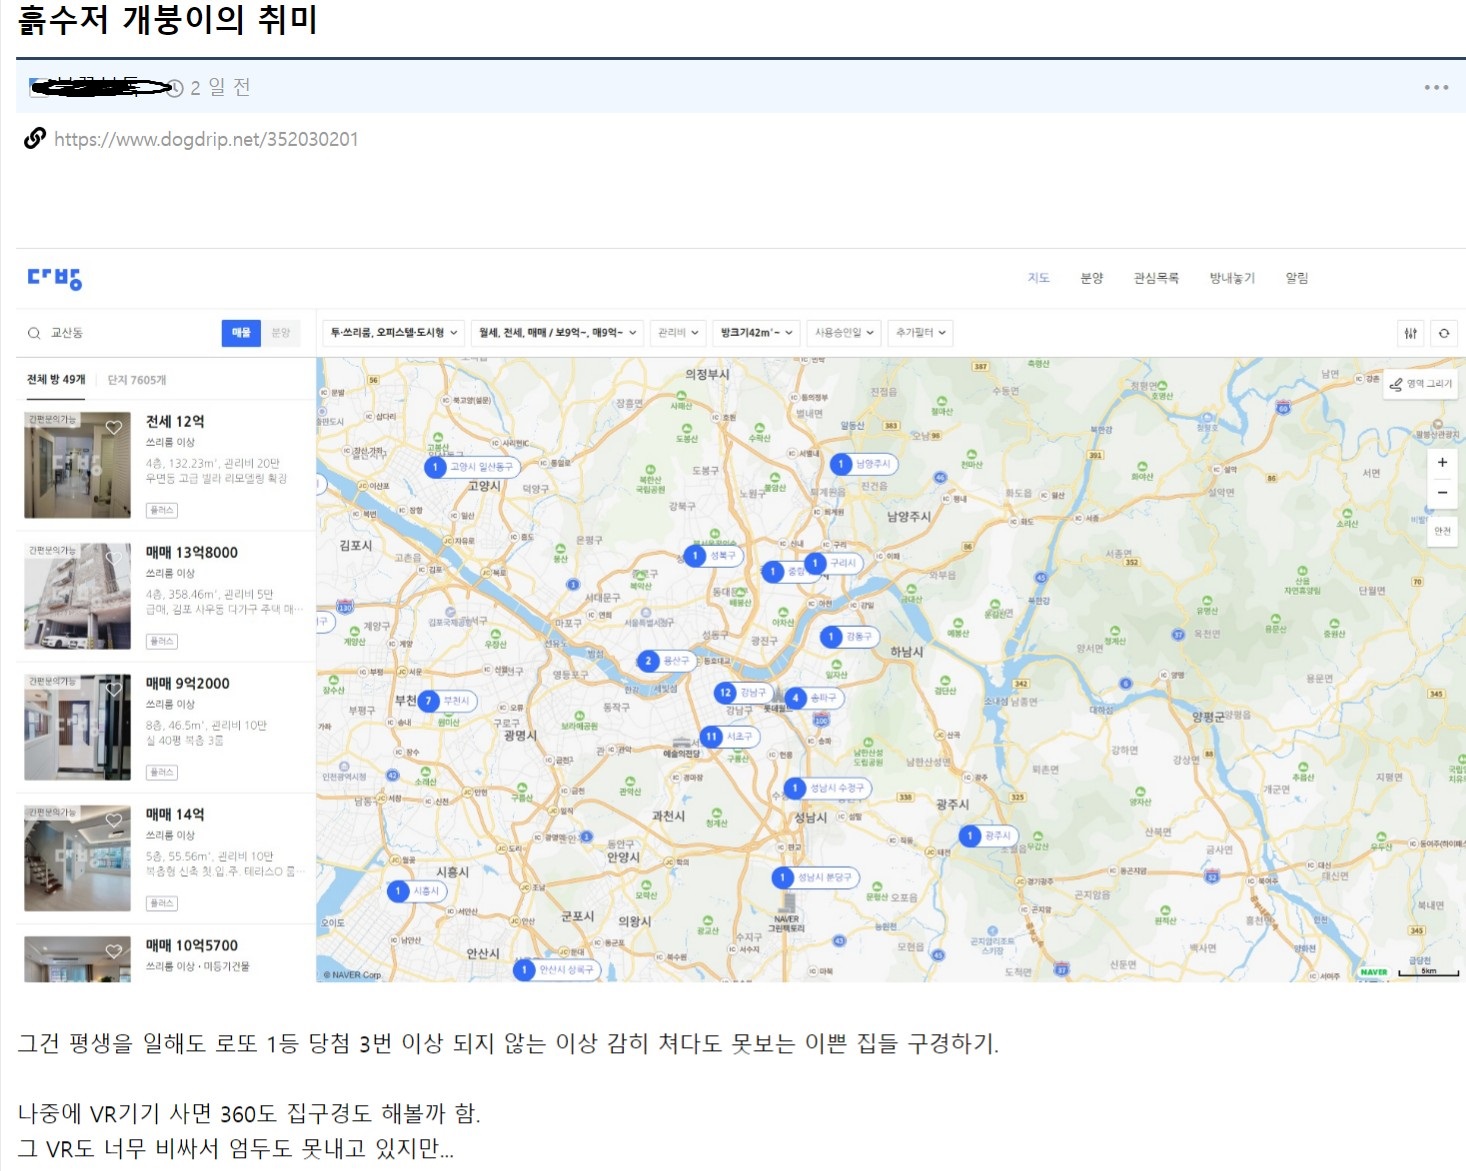Toggle favorite heart on 매매 13억8000 listing
Viewport: 1466px width, 1171px height.
(x=114, y=558)
